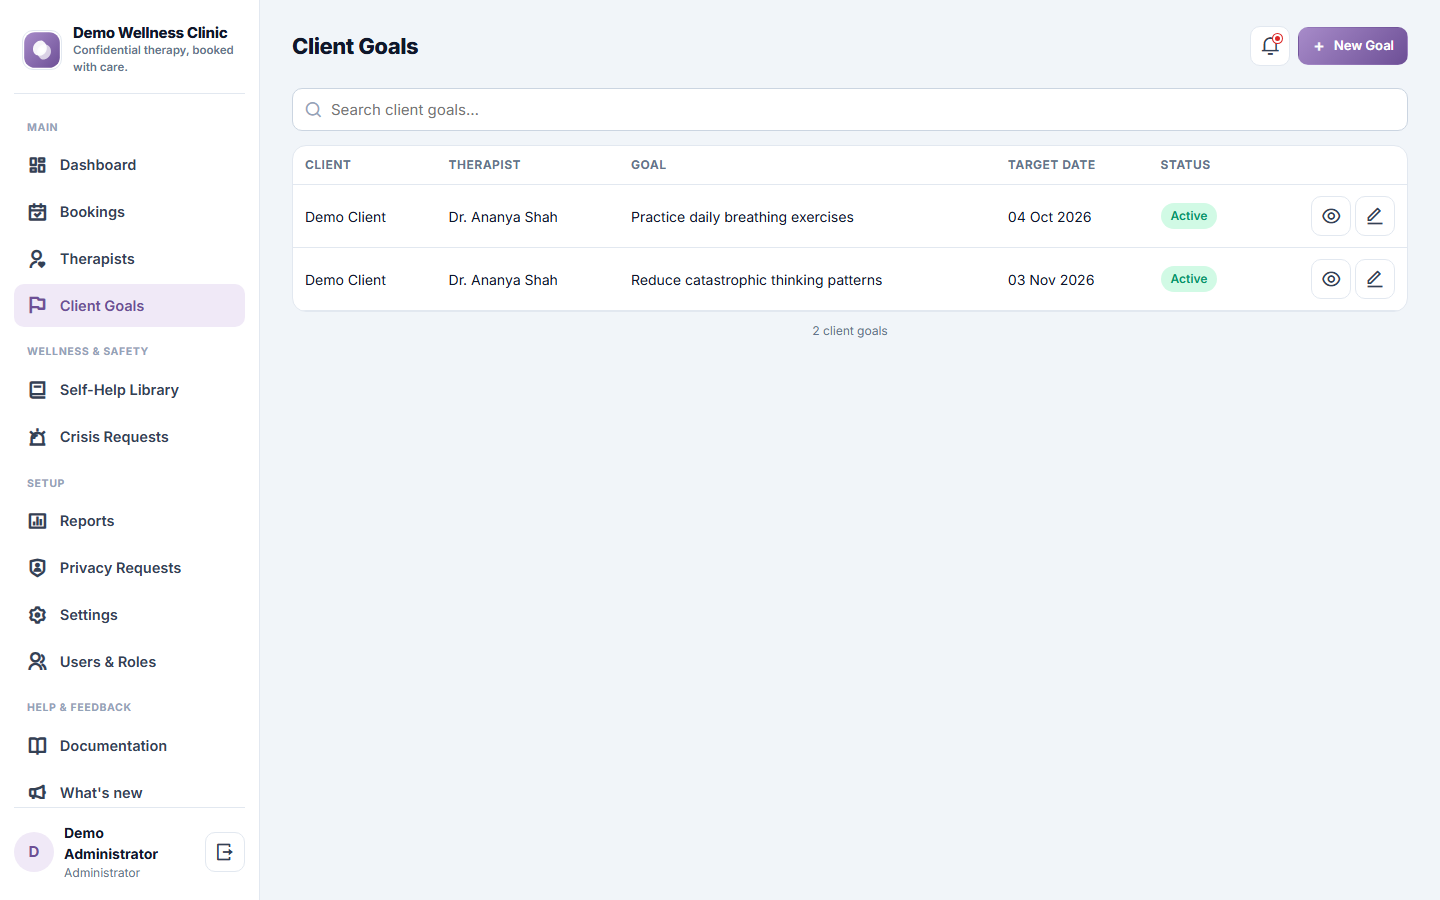Go to Bookings in the sidebar

tap(129, 212)
